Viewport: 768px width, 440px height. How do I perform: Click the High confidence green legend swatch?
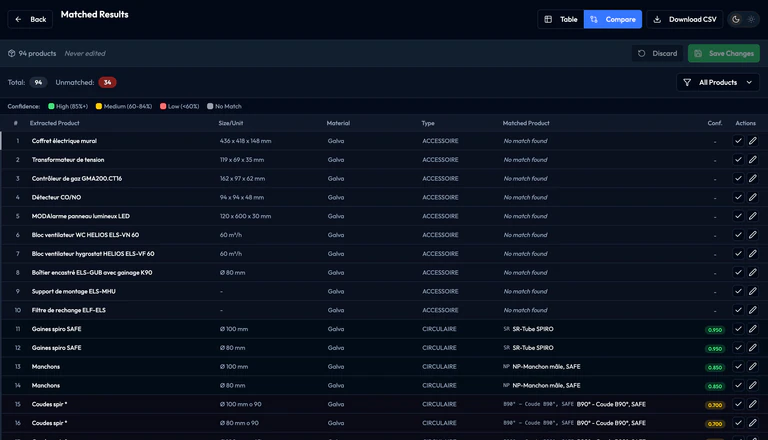pyautogui.click(x=51, y=106)
